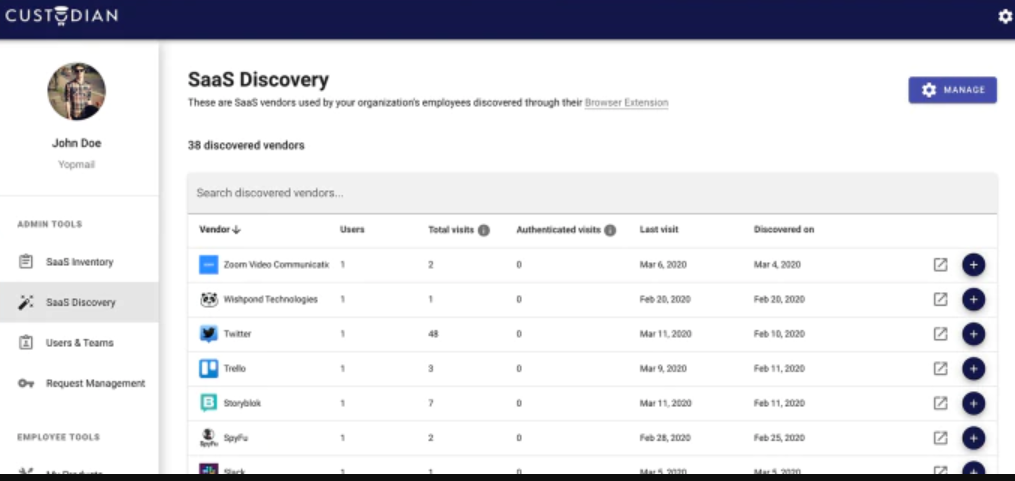Go to SaaS Inventory
The height and width of the screenshot is (481, 1015).
[79, 262]
